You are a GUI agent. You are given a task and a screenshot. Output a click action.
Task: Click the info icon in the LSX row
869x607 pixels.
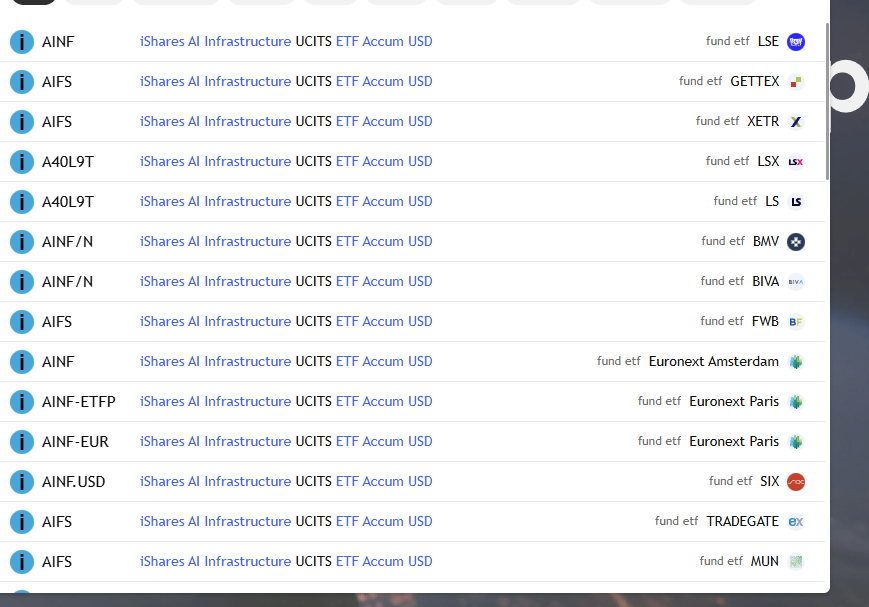pyautogui.click(x=22, y=162)
